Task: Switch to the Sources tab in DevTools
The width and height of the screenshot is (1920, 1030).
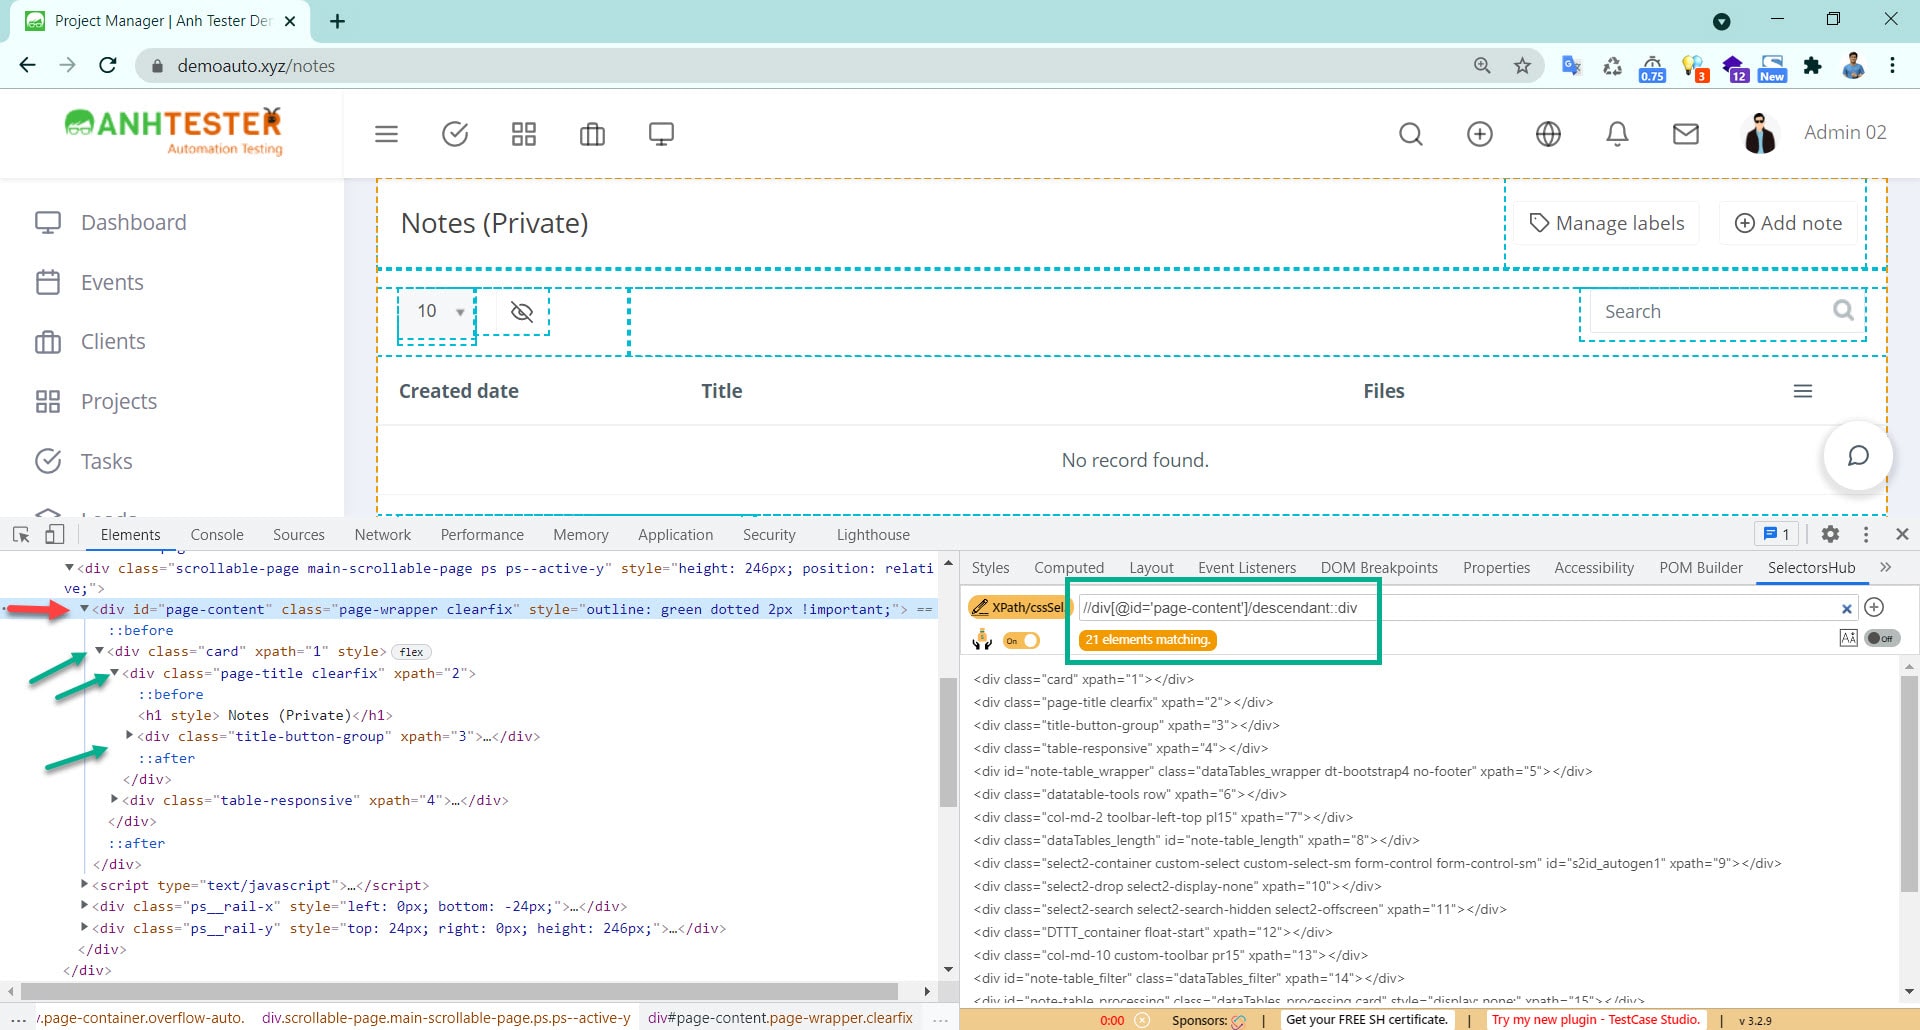Action: pyautogui.click(x=299, y=535)
